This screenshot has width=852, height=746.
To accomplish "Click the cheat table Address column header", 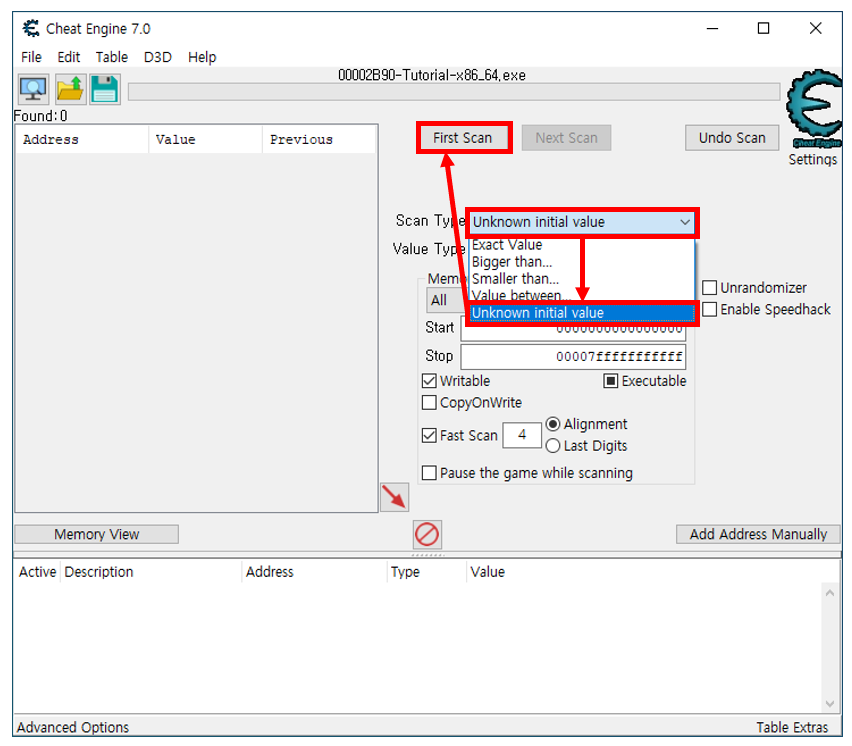I will (314, 572).
